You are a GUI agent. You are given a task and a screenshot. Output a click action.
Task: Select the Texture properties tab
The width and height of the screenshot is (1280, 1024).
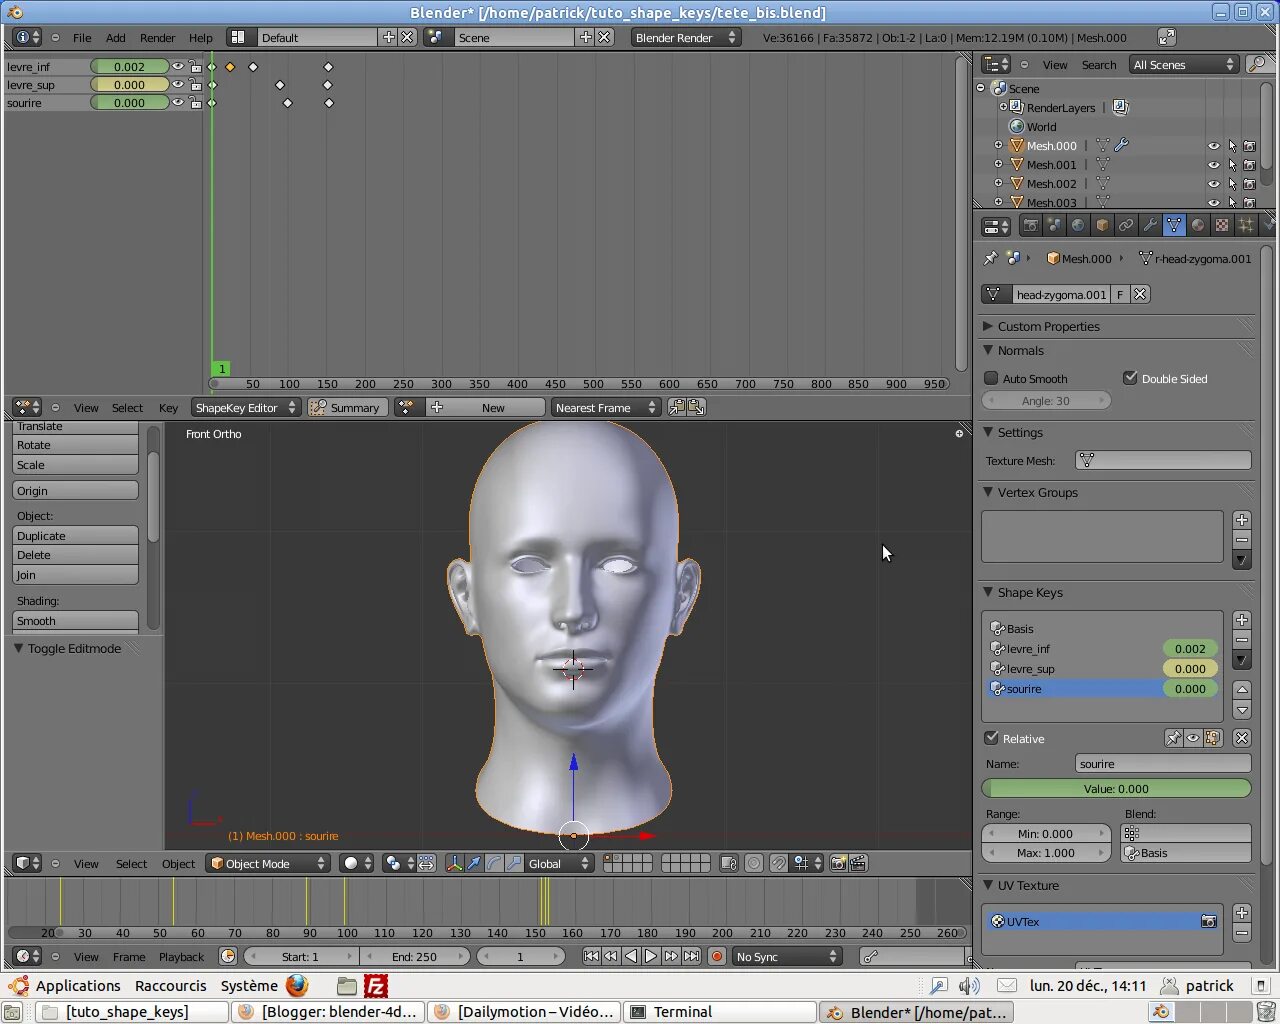pyautogui.click(x=1222, y=225)
